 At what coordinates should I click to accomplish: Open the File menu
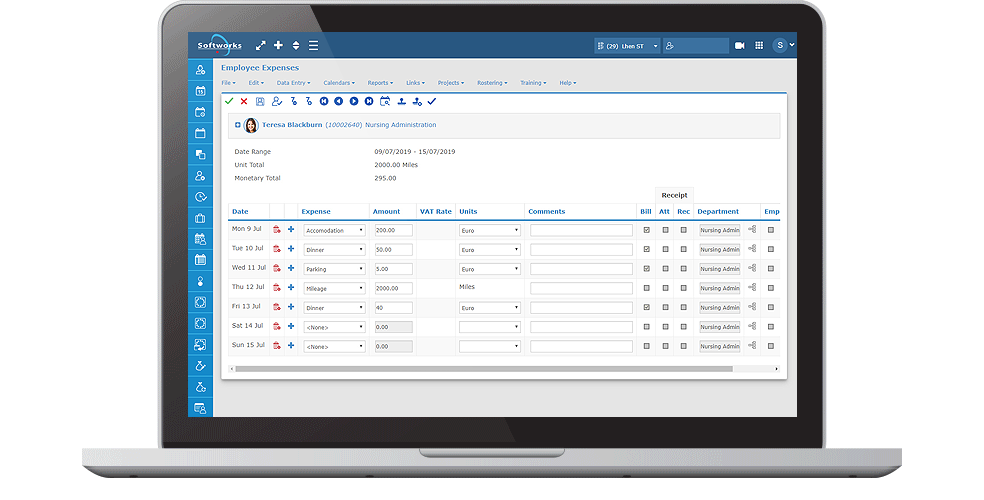(228, 83)
